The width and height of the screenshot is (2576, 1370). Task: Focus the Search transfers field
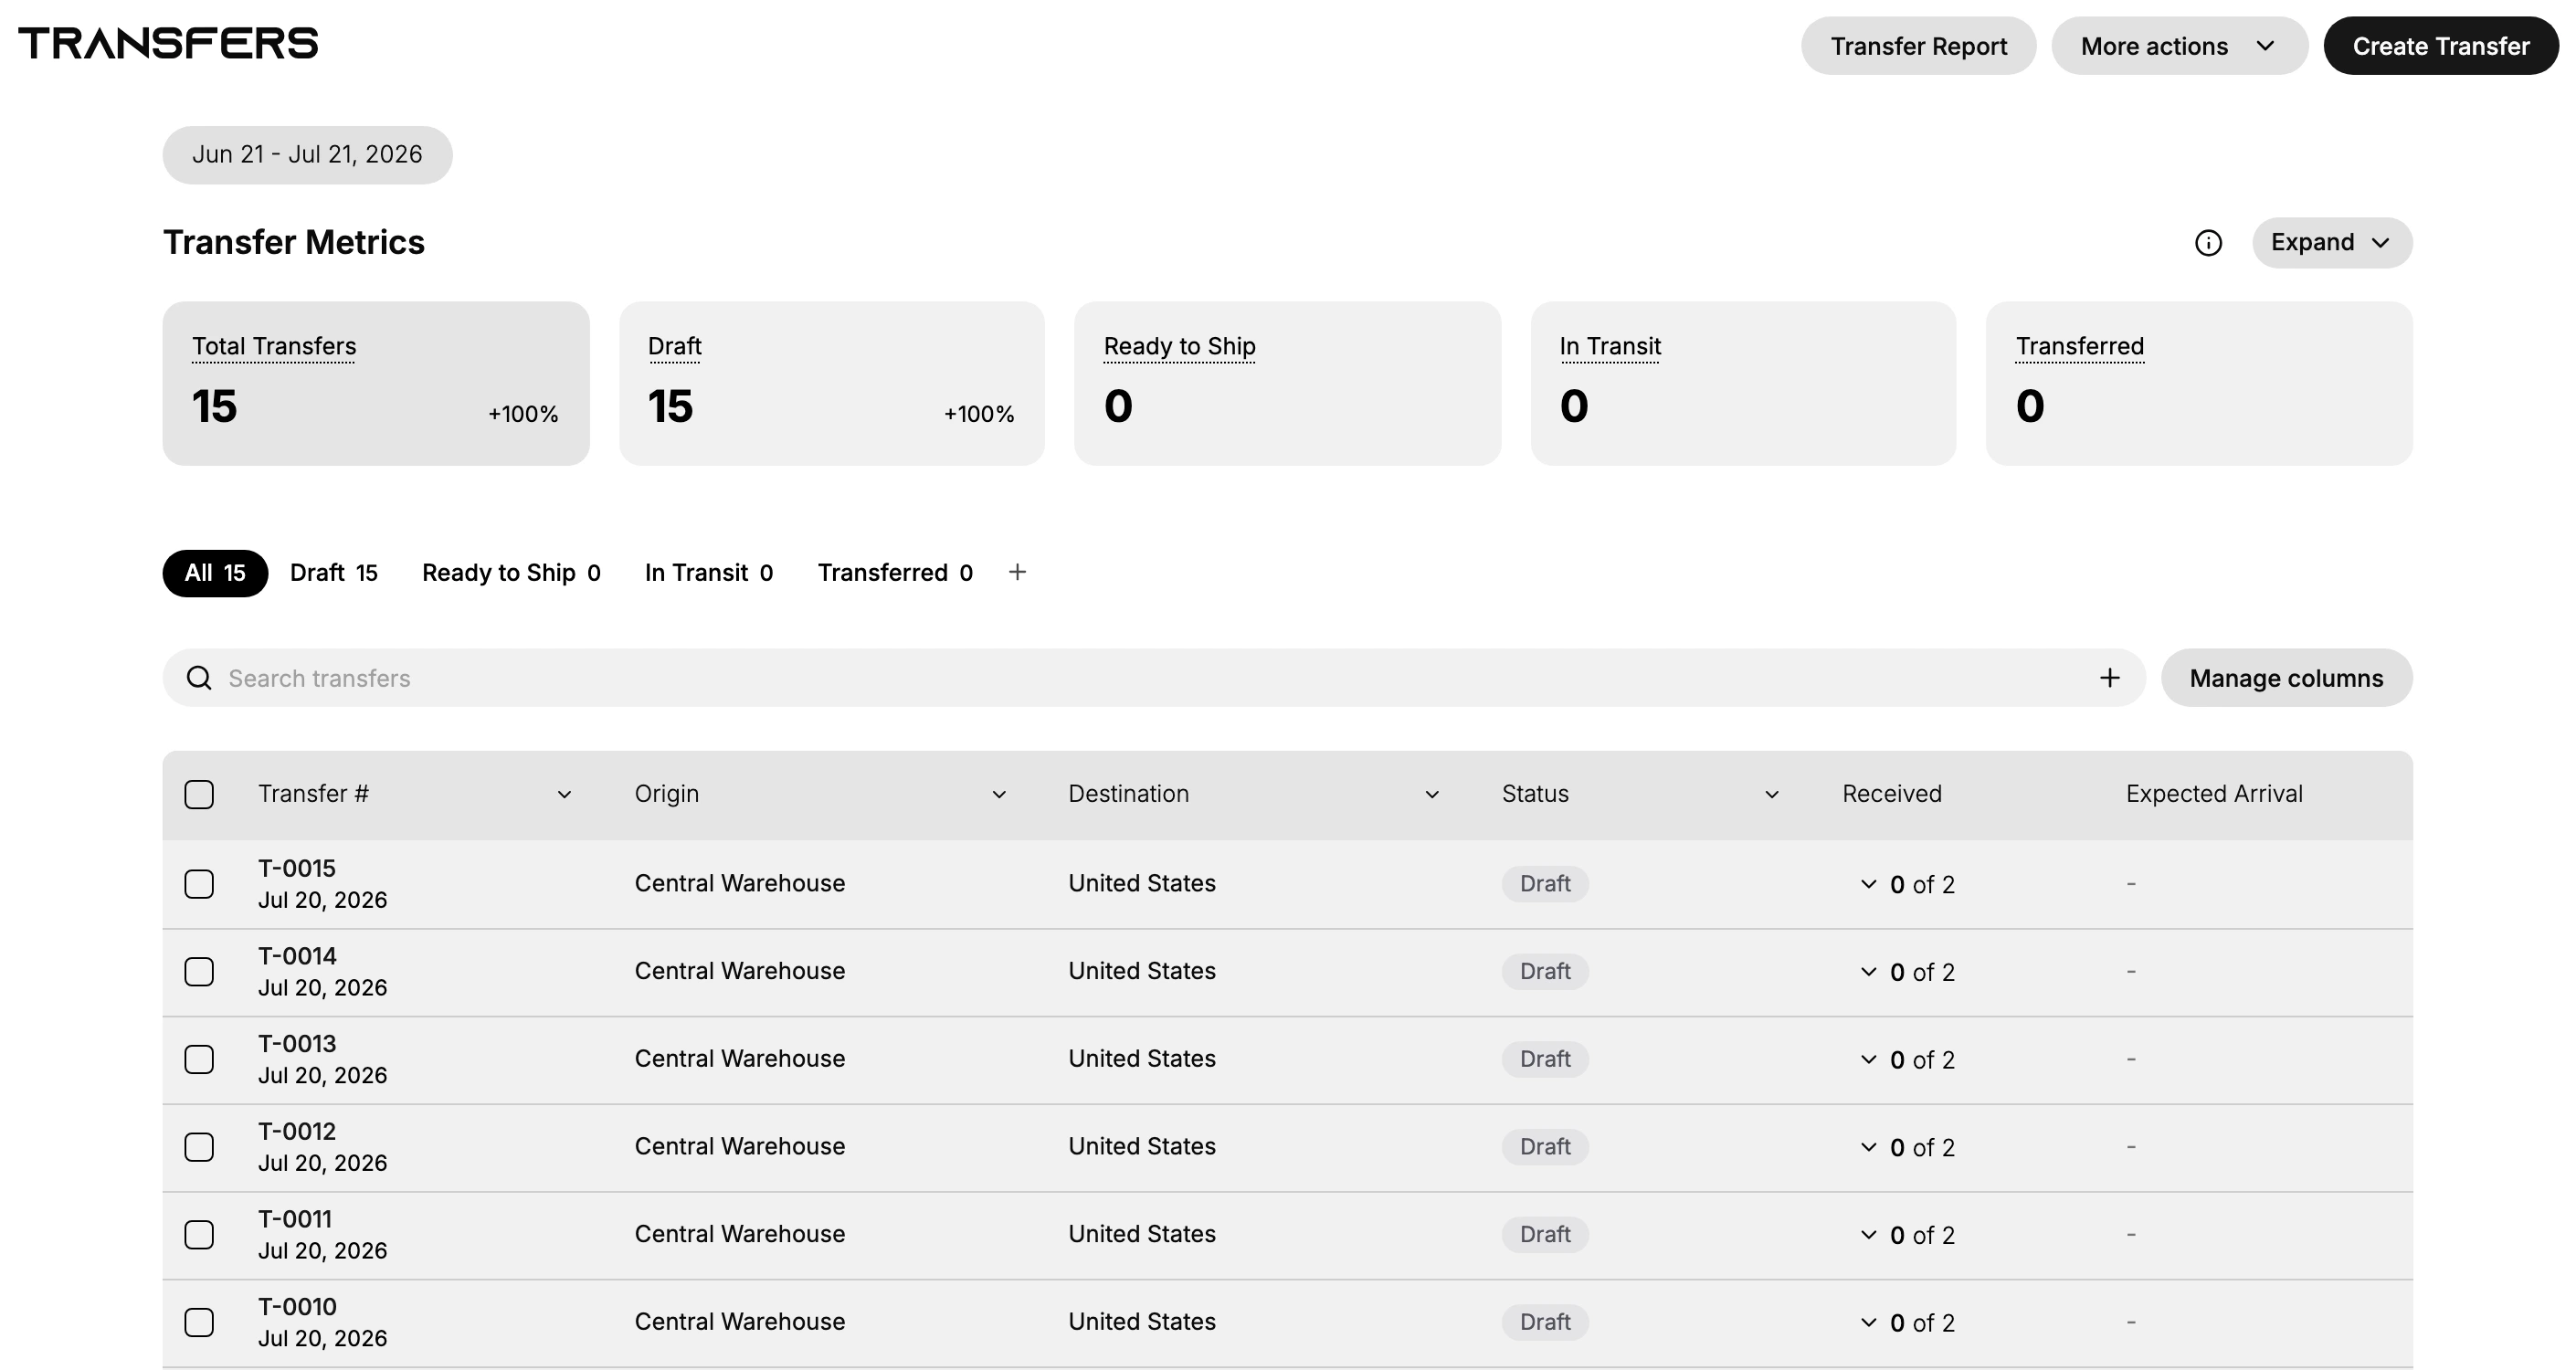[1153, 678]
